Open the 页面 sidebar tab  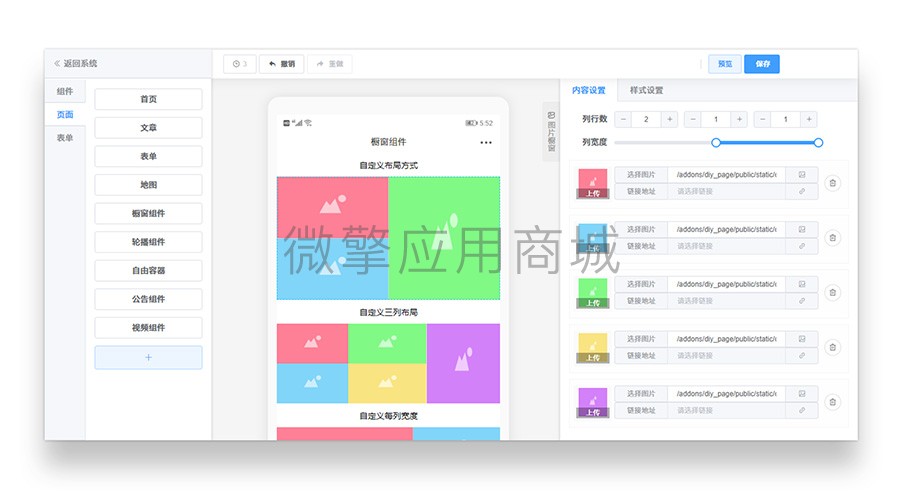pos(65,114)
